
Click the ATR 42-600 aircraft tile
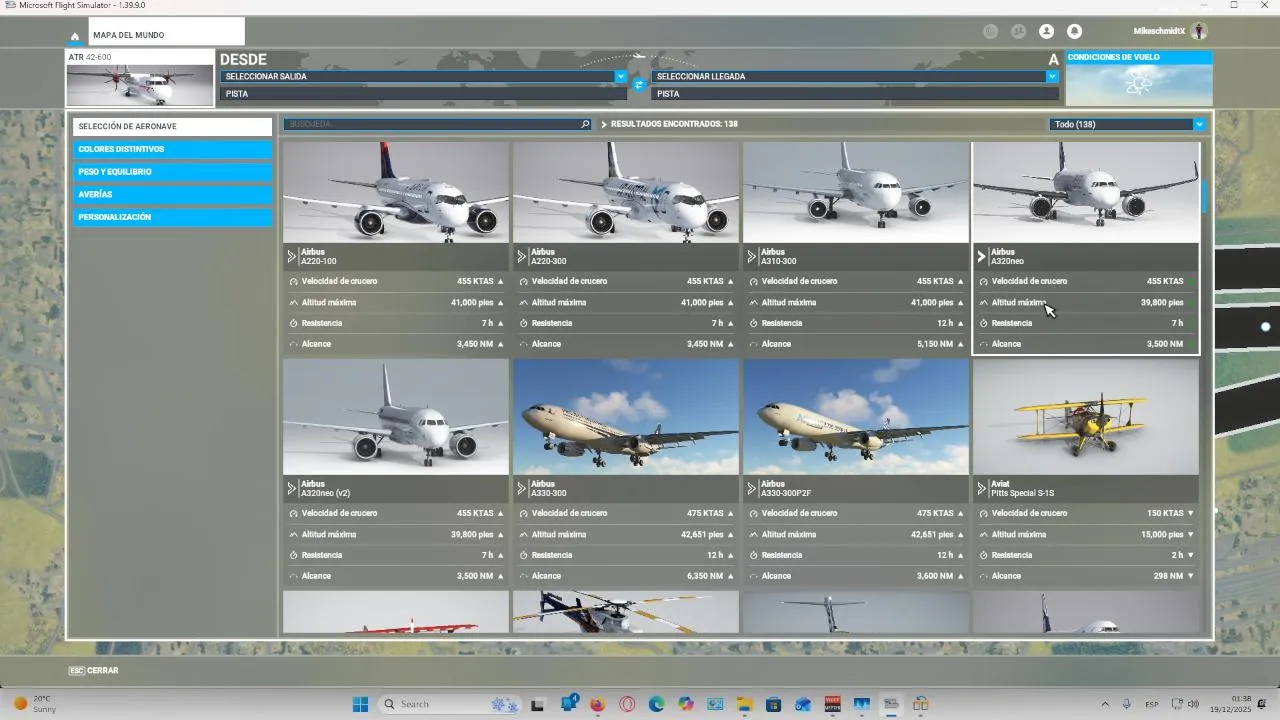(140, 78)
